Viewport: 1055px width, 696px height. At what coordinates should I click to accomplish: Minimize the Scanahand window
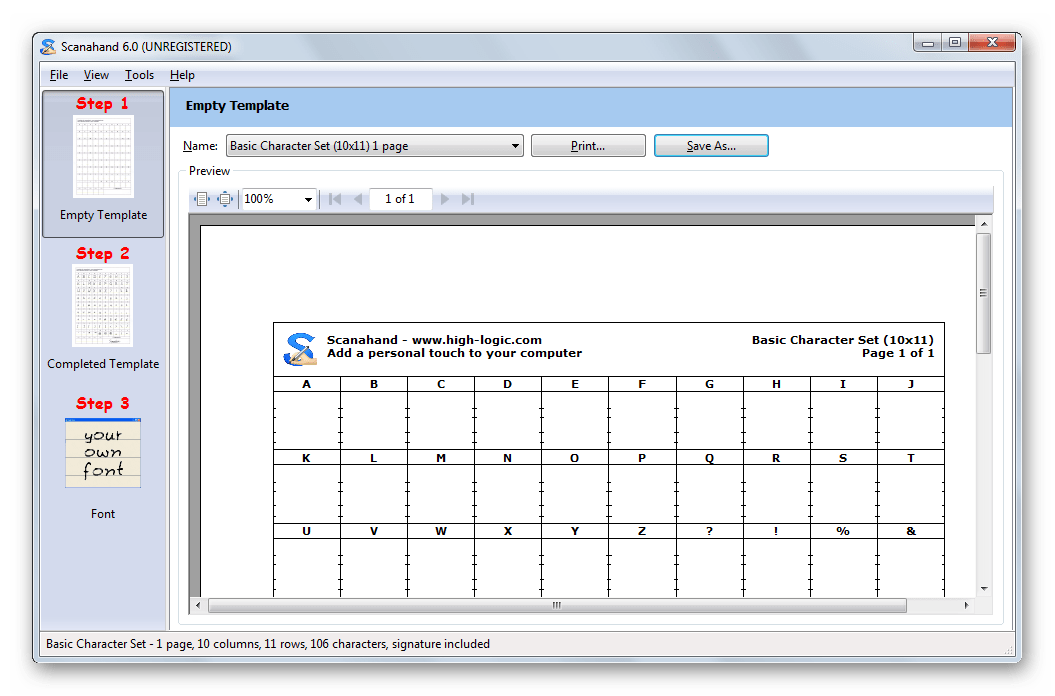click(x=928, y=43)
